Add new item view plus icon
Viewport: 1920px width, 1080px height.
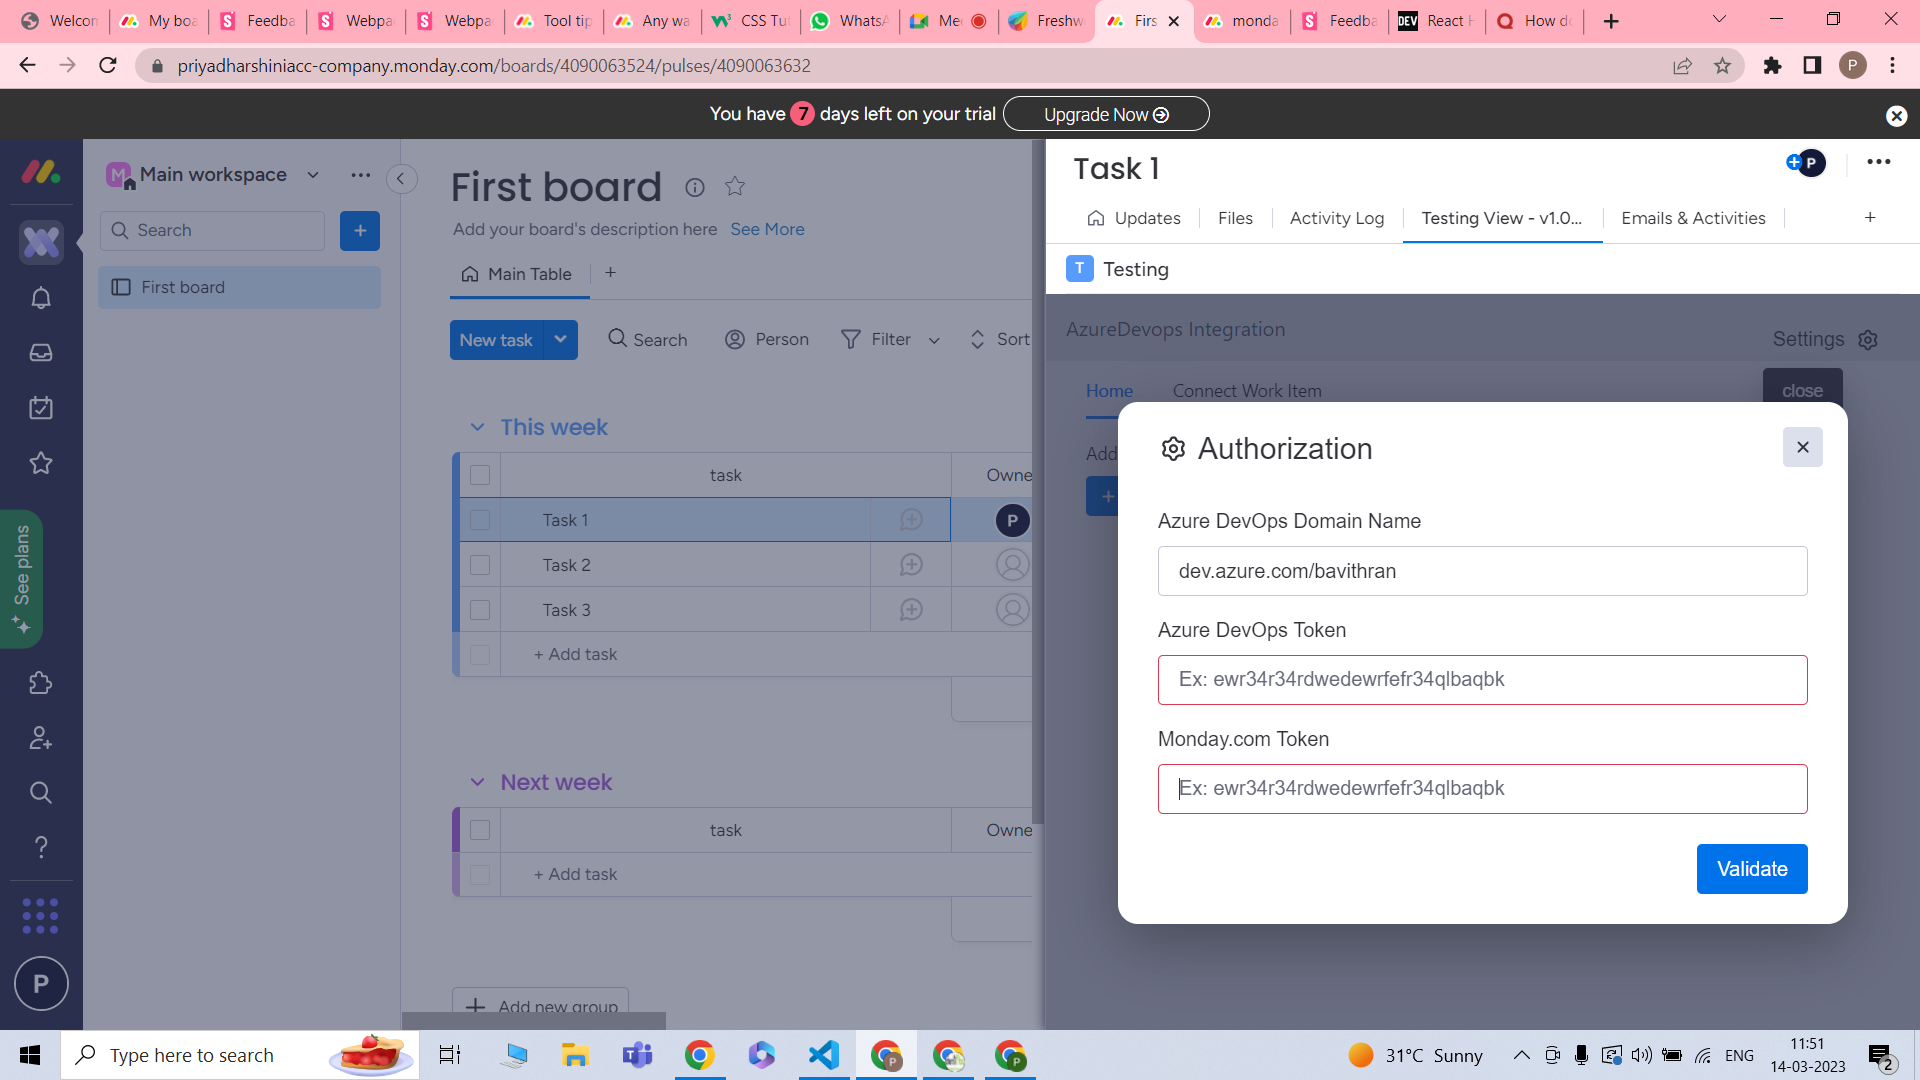coord(1870,218)
